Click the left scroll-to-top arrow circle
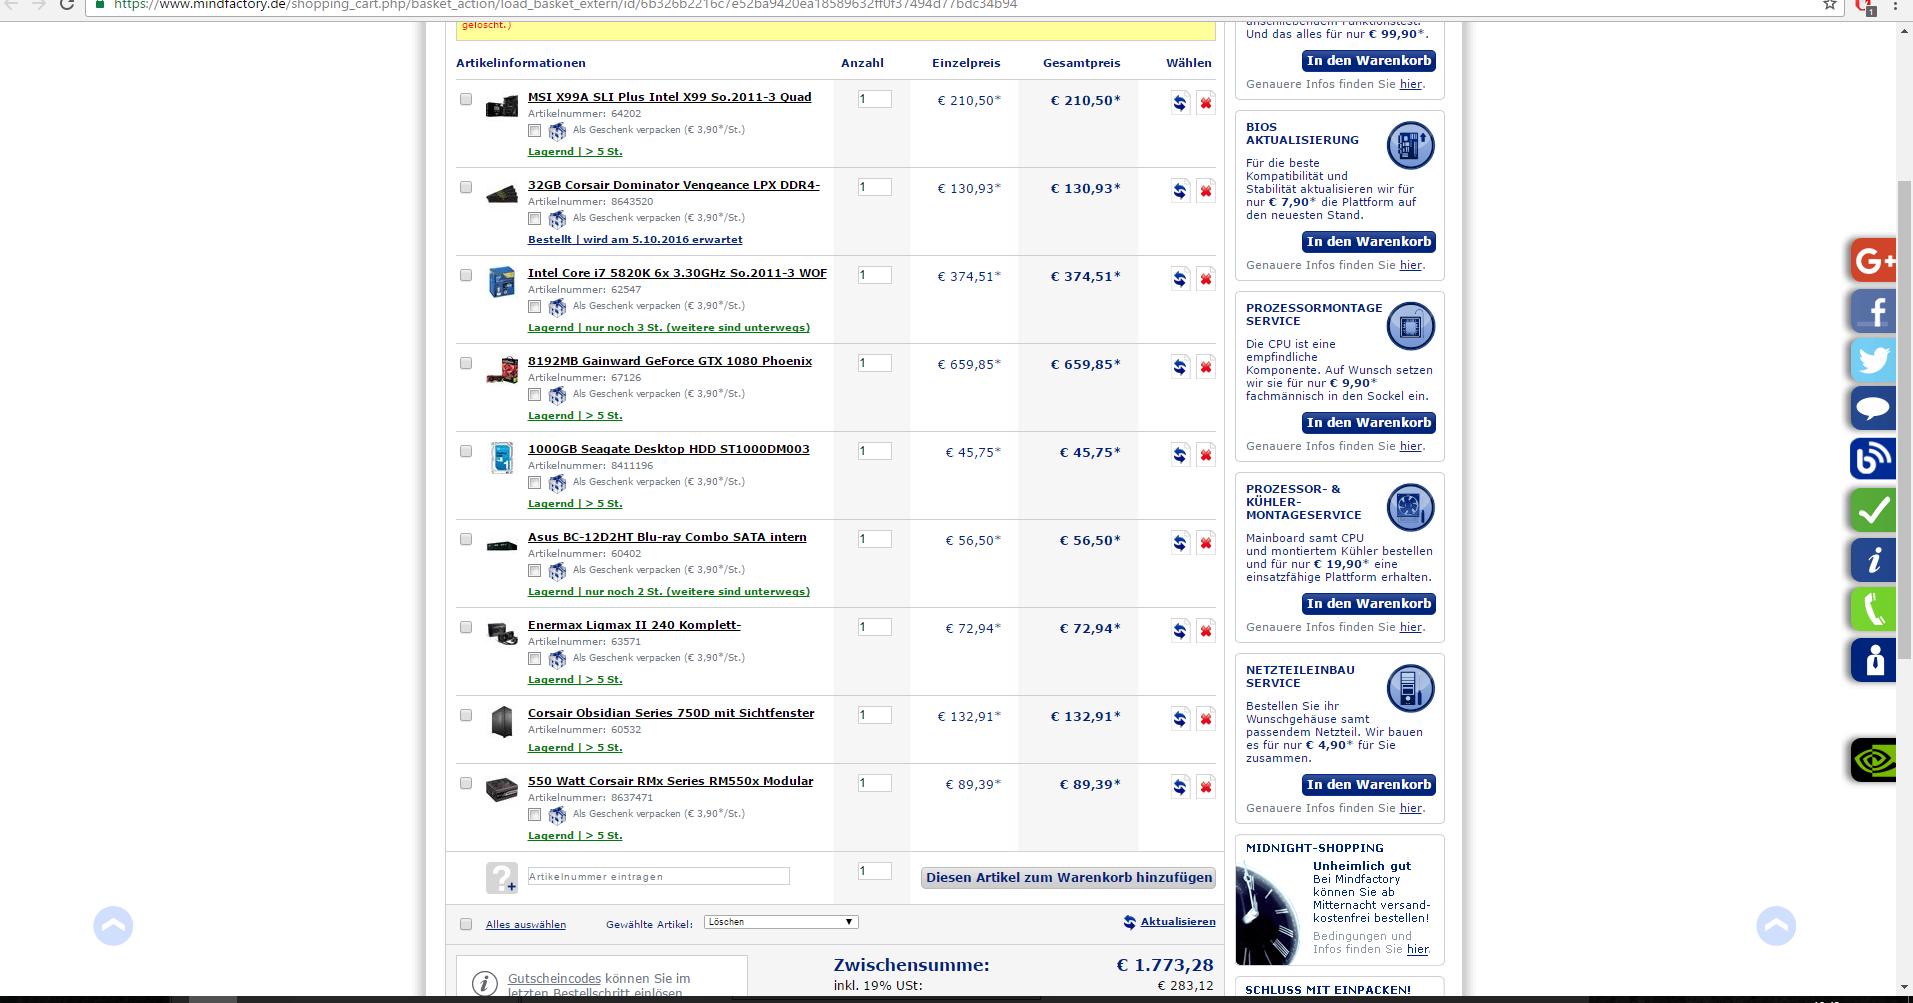The image size is (1913, 1003). tap(113, 926)
